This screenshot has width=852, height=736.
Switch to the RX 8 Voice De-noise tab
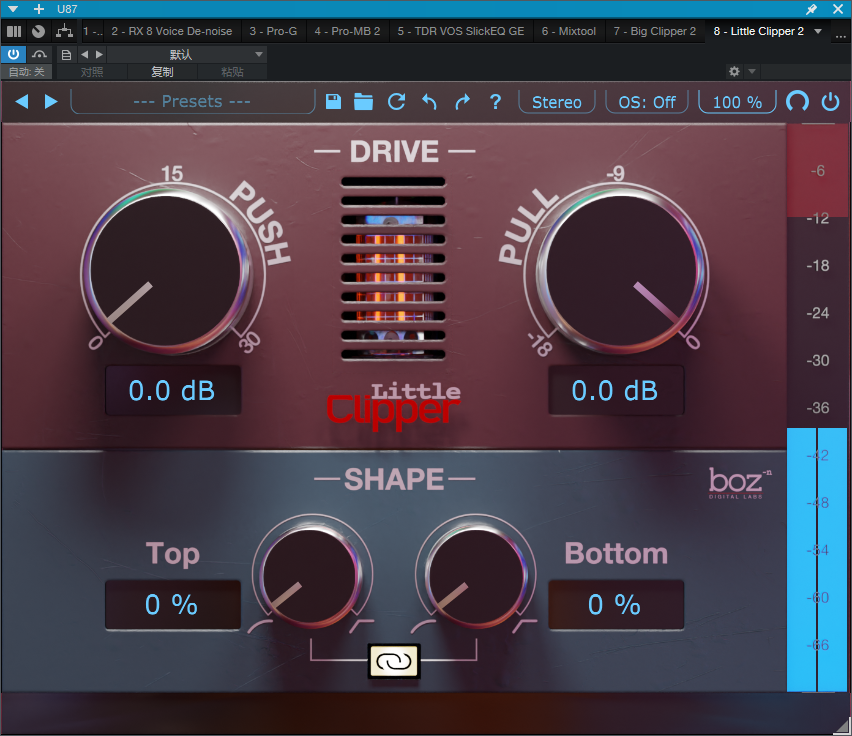(172, 32)
